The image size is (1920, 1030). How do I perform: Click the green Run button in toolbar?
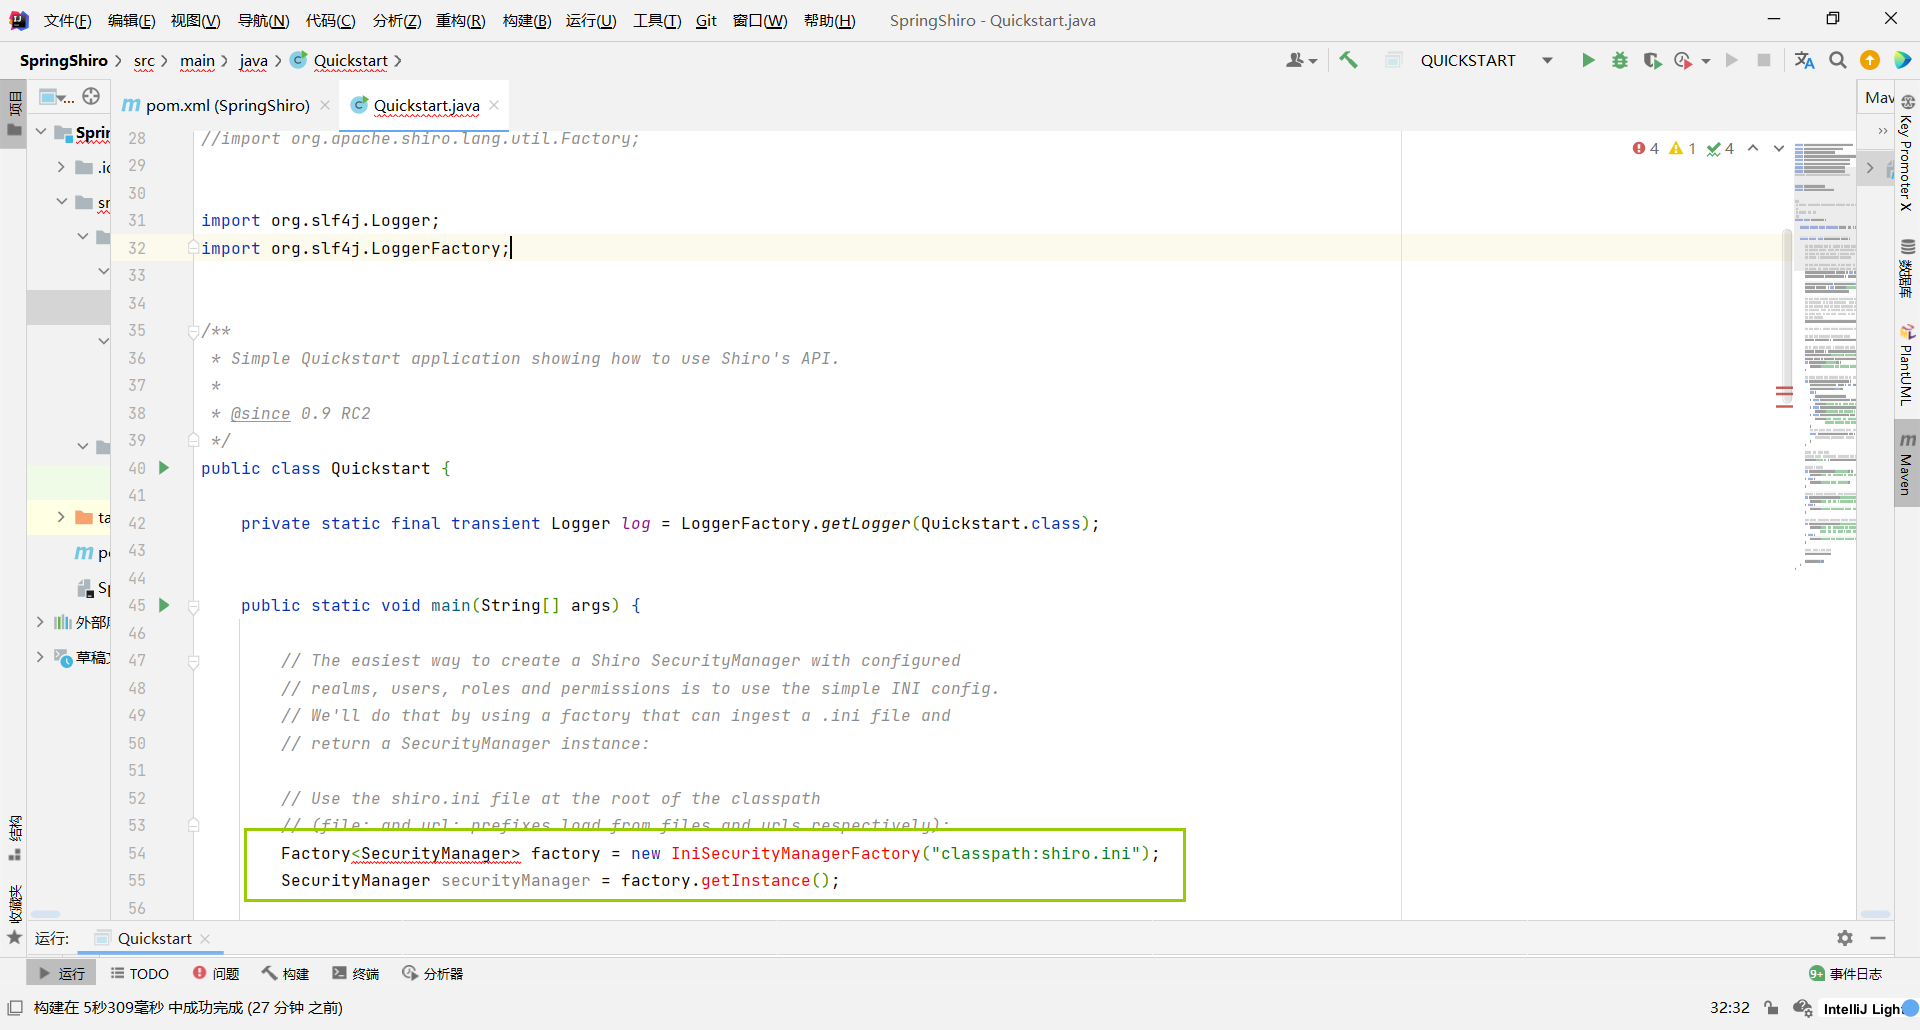[1588, 61]
